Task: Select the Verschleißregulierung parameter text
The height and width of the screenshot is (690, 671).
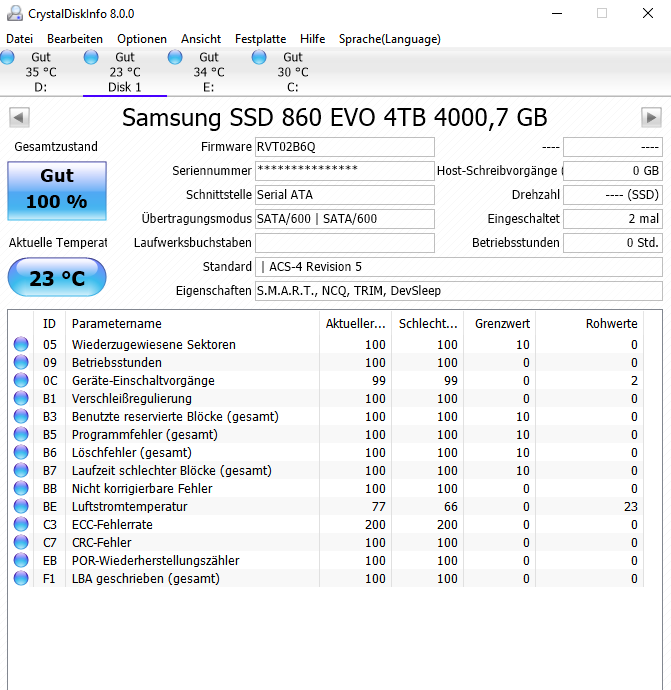Action: pos(132,399)
